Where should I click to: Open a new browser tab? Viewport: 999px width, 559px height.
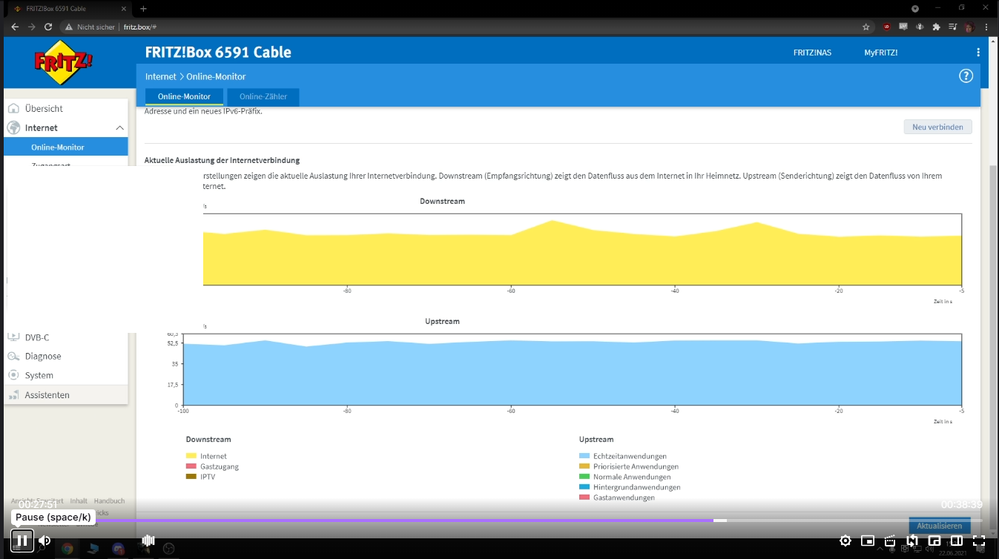(x=143, y=9)
